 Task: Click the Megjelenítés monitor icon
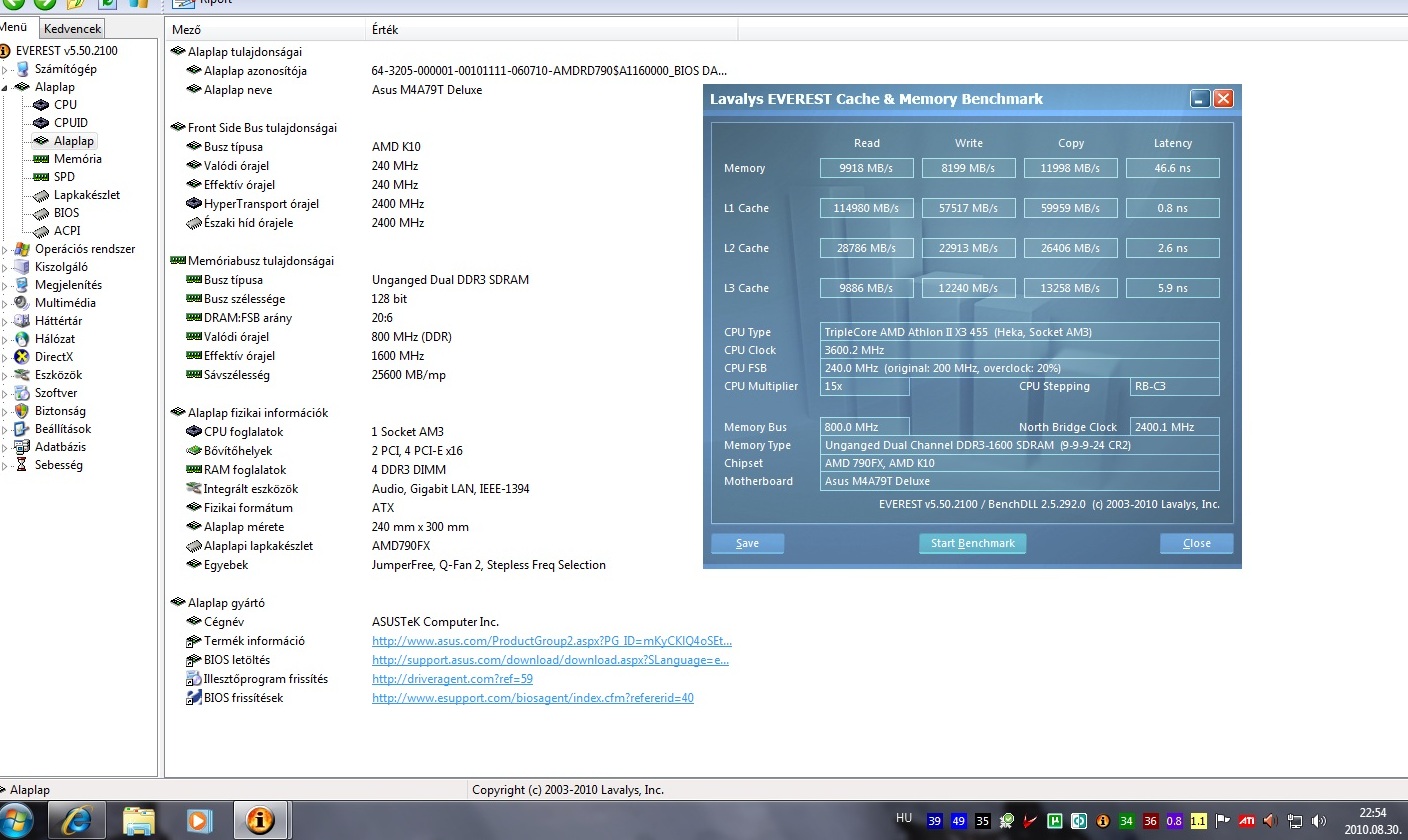click(x=23, y=285)
